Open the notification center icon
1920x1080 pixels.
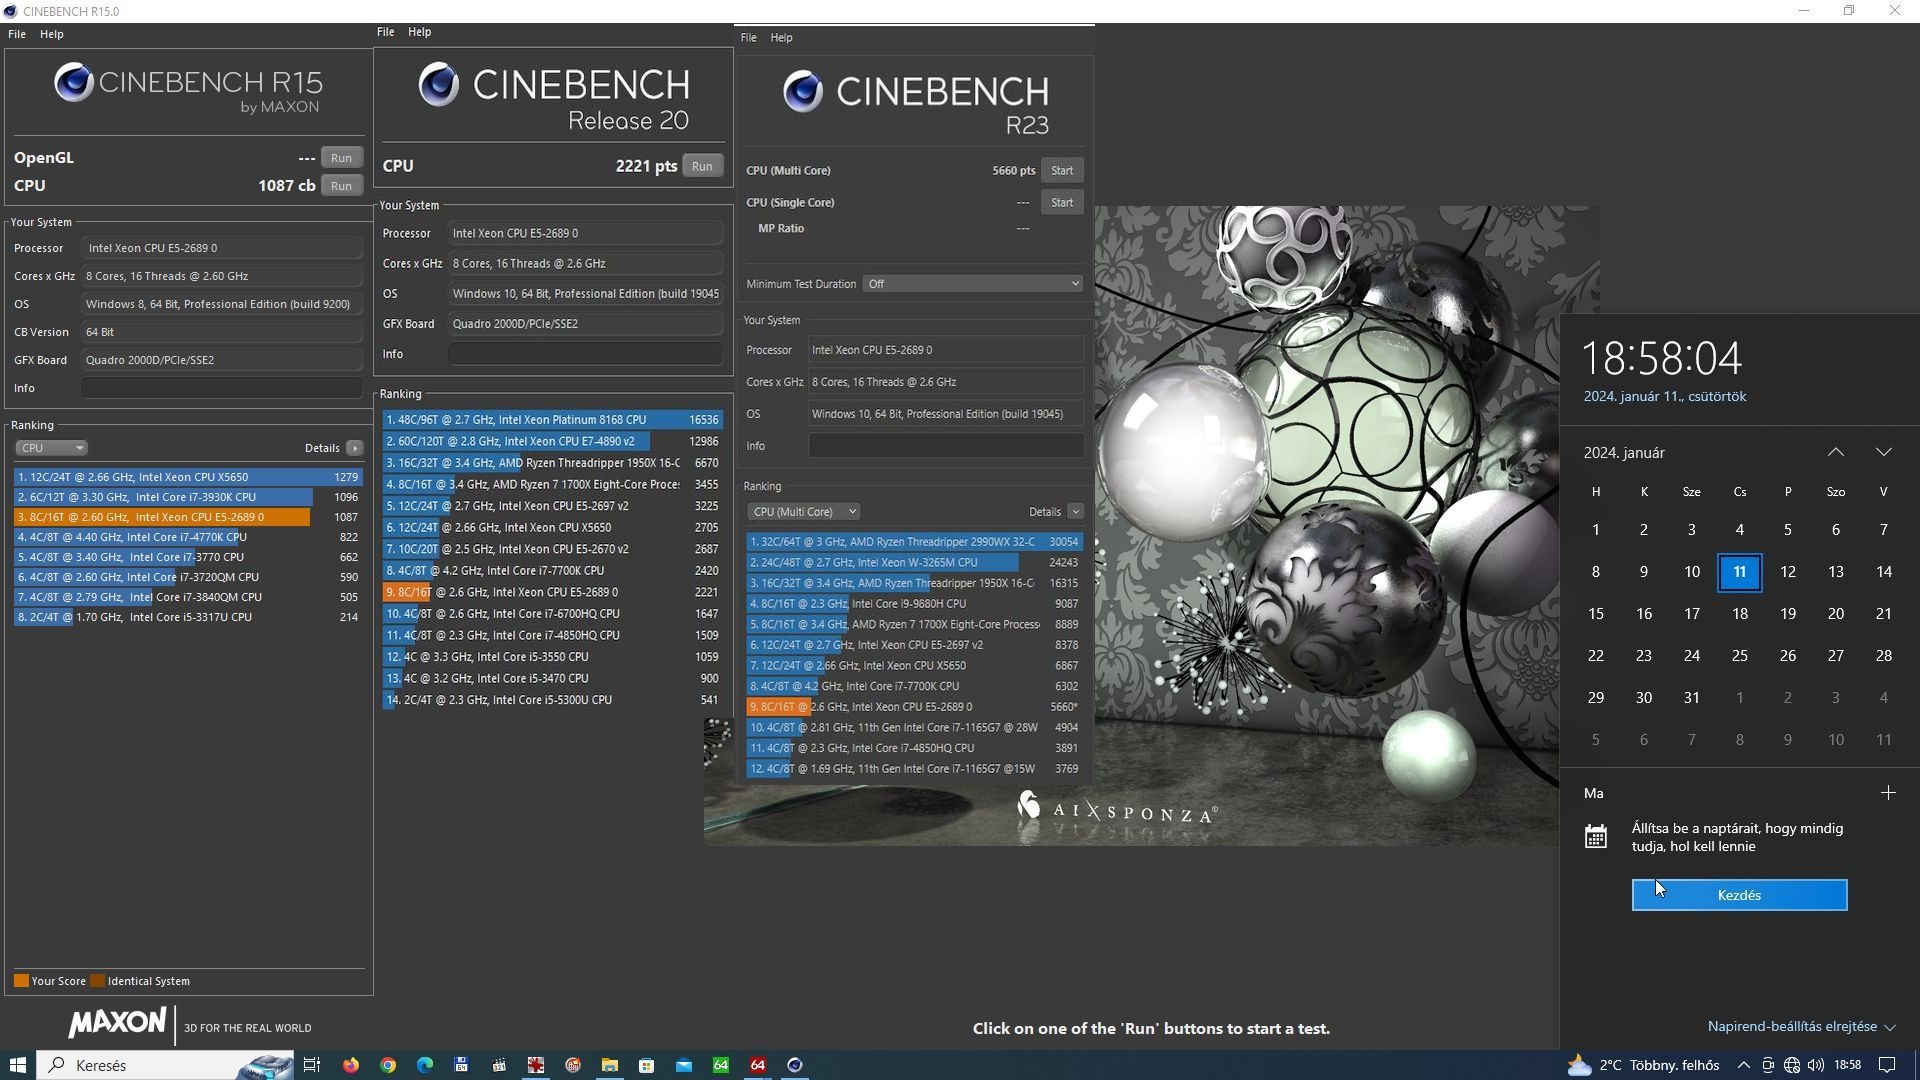[x=1887, y=1065]
